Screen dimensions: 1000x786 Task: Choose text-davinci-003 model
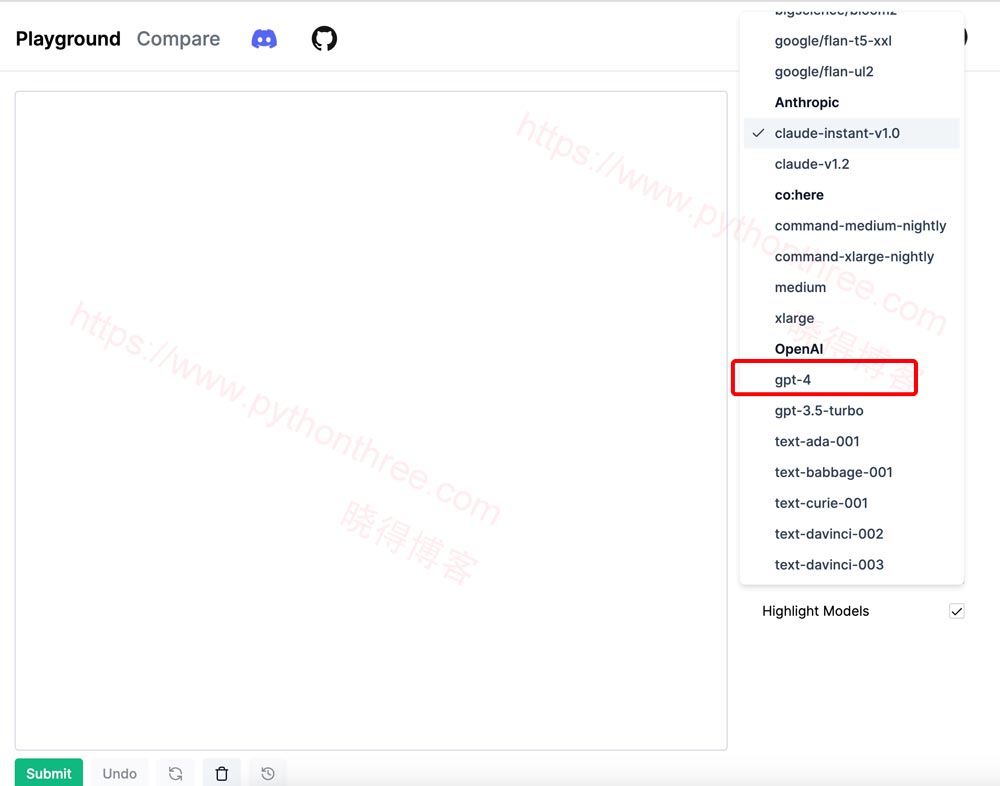coord(851,565)
